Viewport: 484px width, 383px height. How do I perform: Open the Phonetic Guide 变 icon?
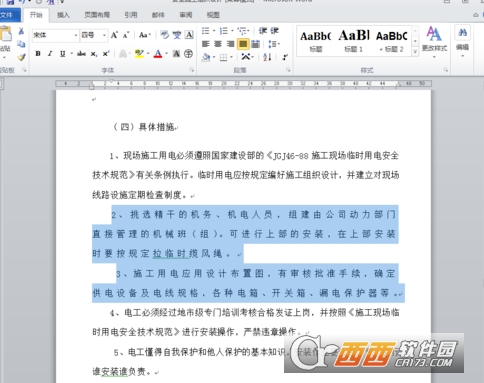pyautogui.click(x=177, y=35)
